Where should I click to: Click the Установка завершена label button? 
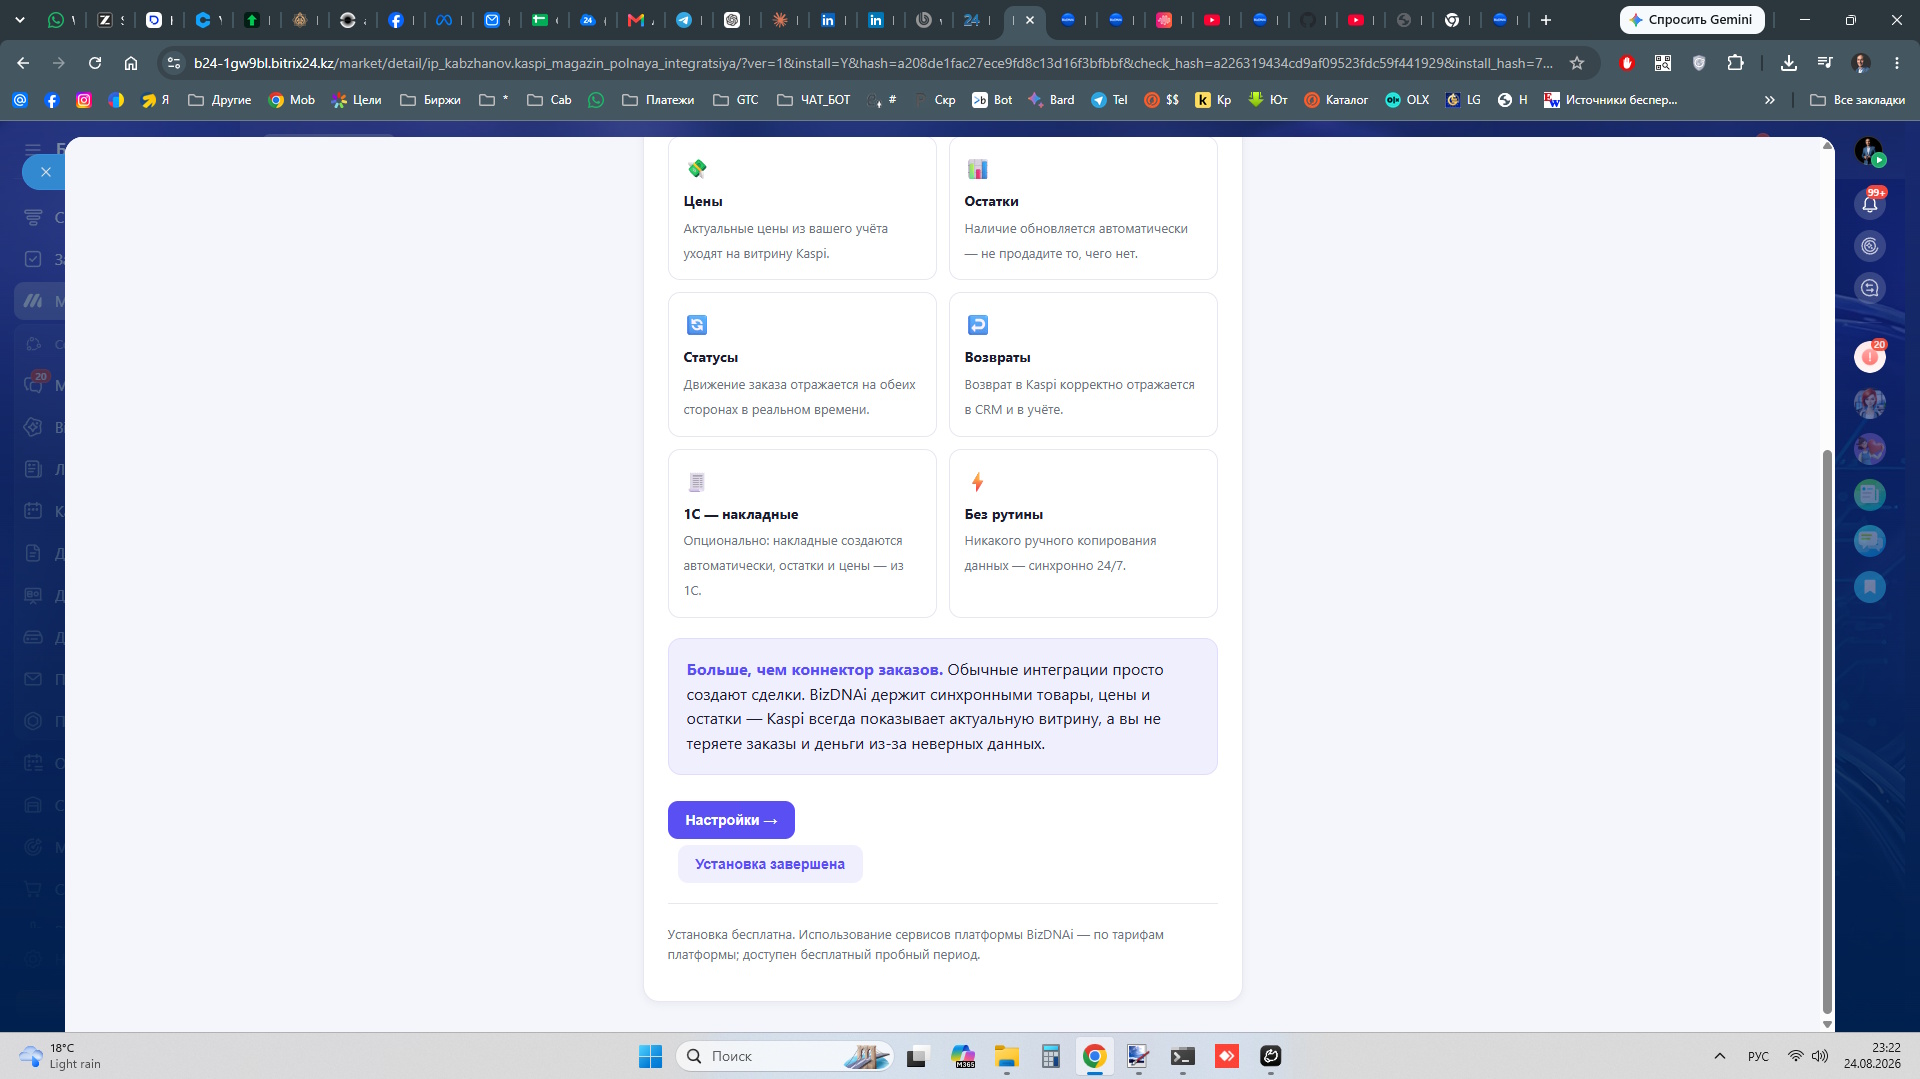coord(770,864)
